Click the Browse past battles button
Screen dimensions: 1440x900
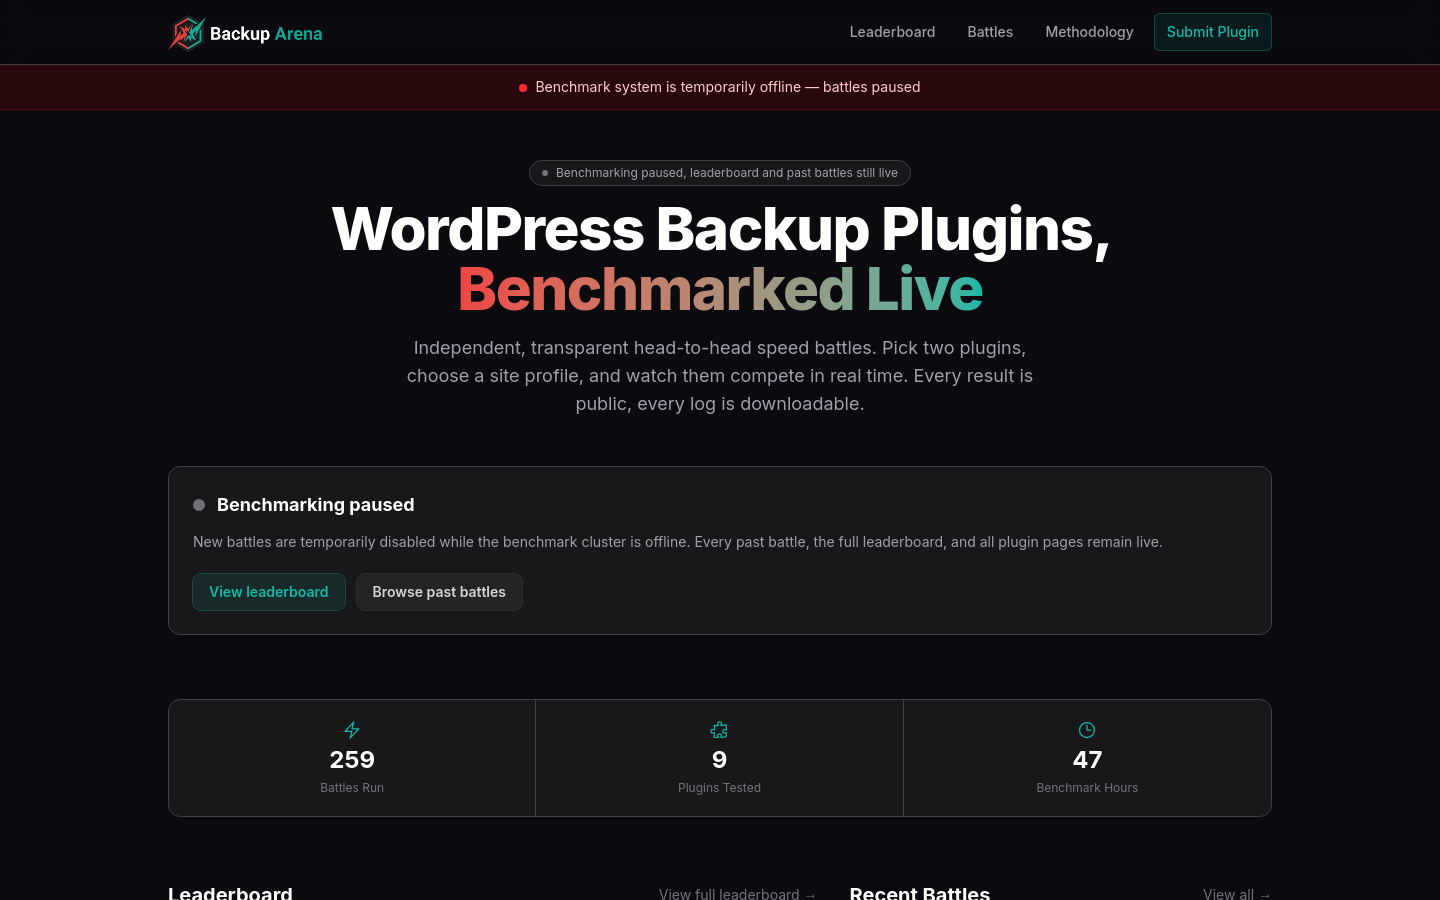coord(439,592)
